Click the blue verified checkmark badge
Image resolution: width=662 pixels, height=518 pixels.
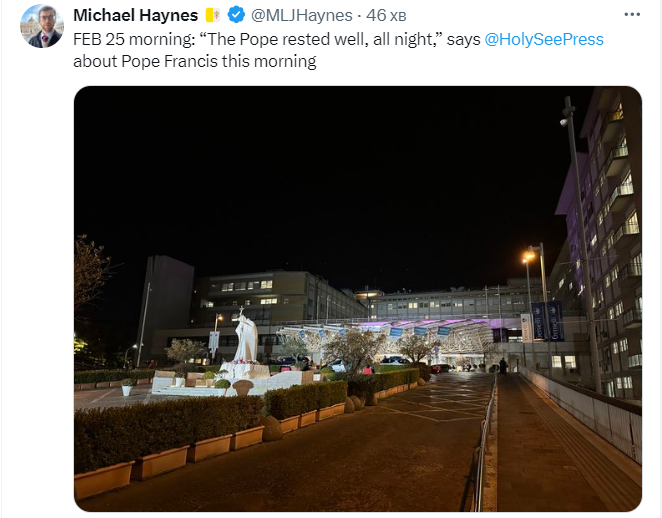[236, 15]
